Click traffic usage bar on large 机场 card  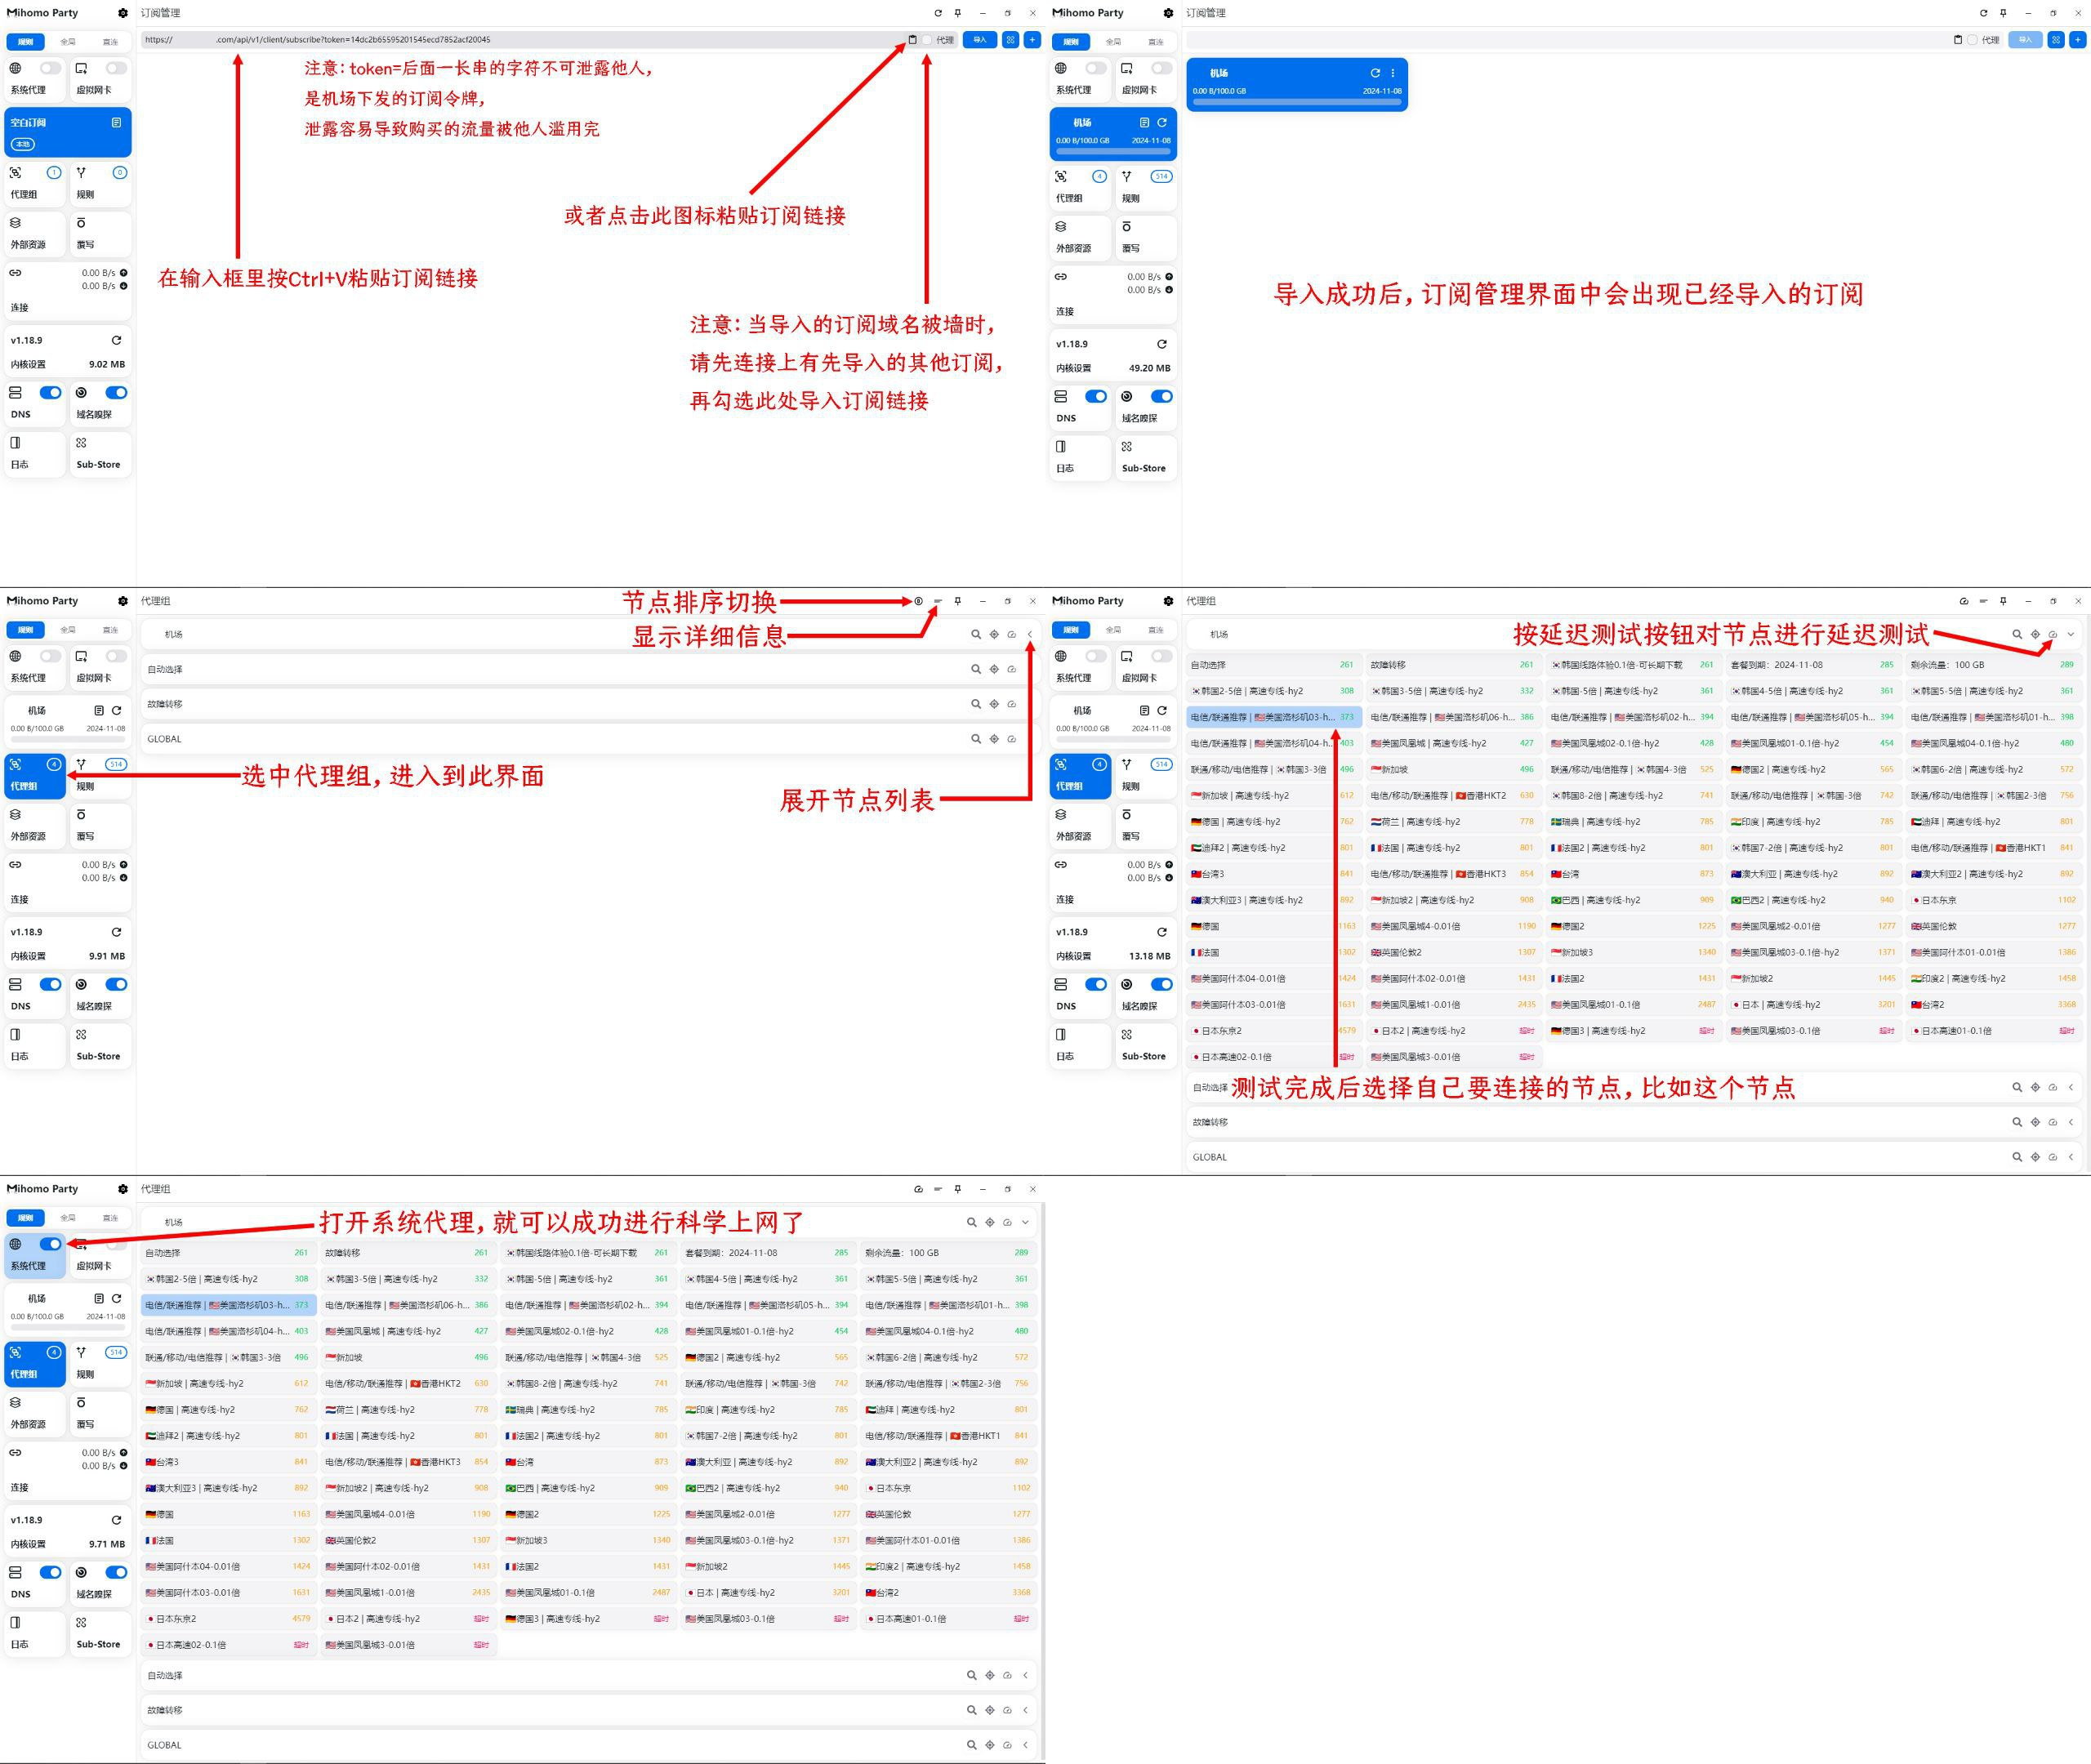coord(1296,101)
